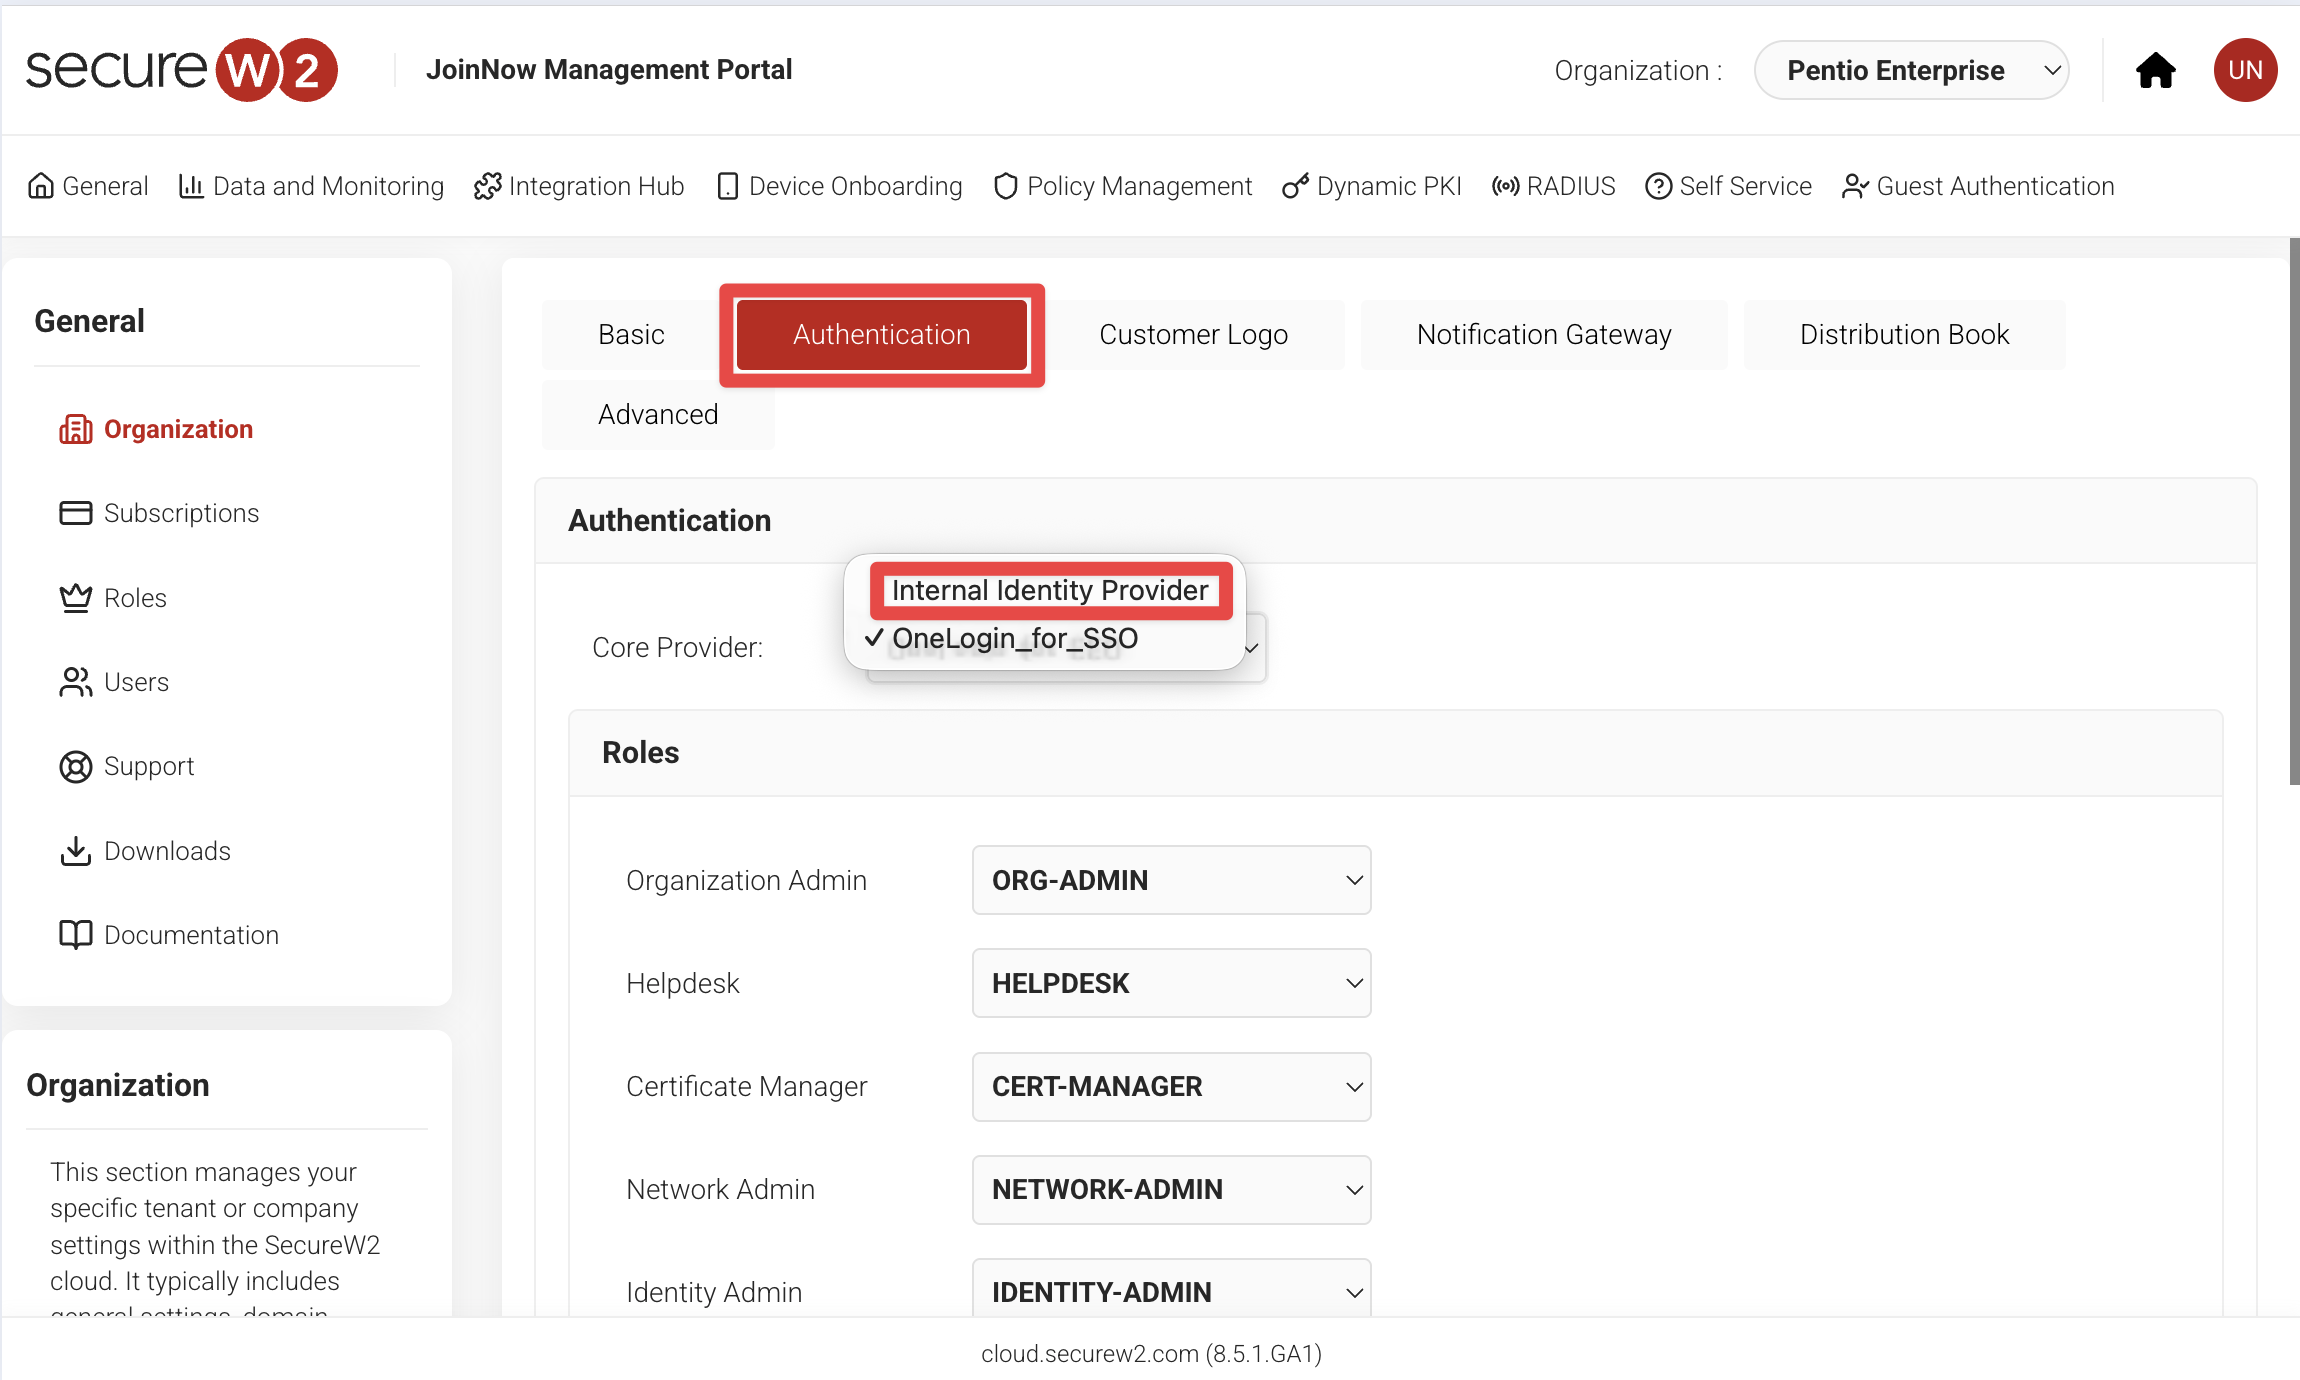Click the Data and Monitoring chart icon

coord(191,186)
